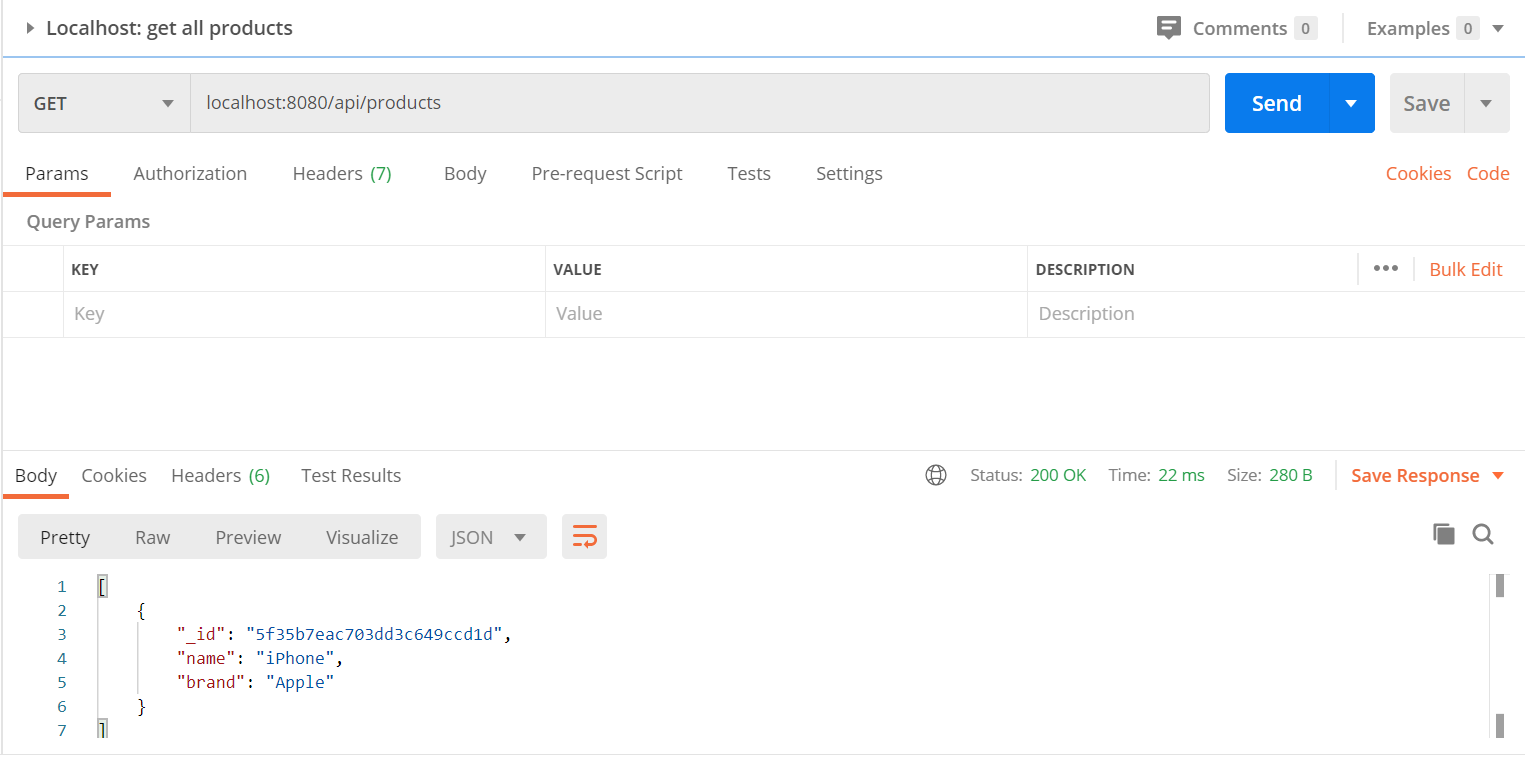Click the request URL field
This screenshot has width=1525, height=759.
(700, 103)
